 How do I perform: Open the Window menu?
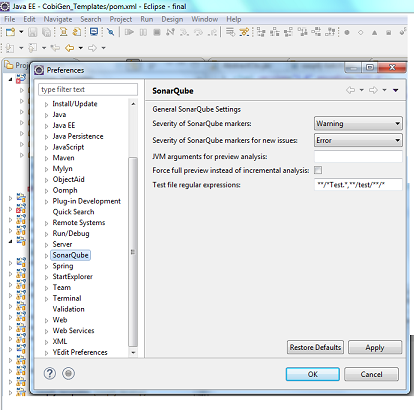205,19
